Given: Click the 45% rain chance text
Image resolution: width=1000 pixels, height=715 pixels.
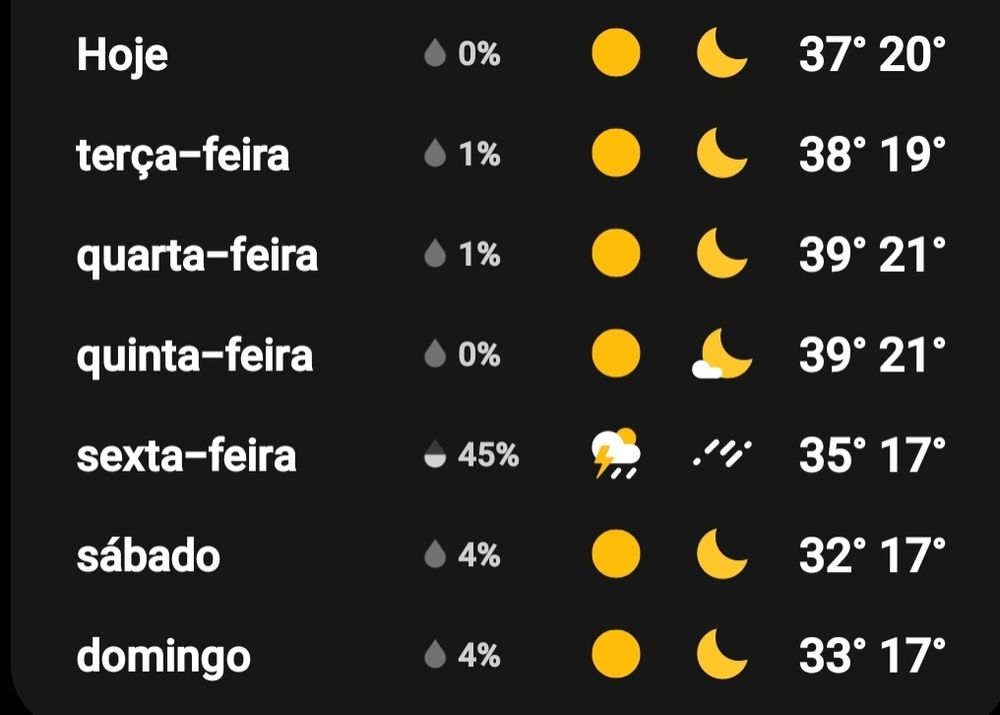Looking at the screenshot, I should tap(488, 455).
